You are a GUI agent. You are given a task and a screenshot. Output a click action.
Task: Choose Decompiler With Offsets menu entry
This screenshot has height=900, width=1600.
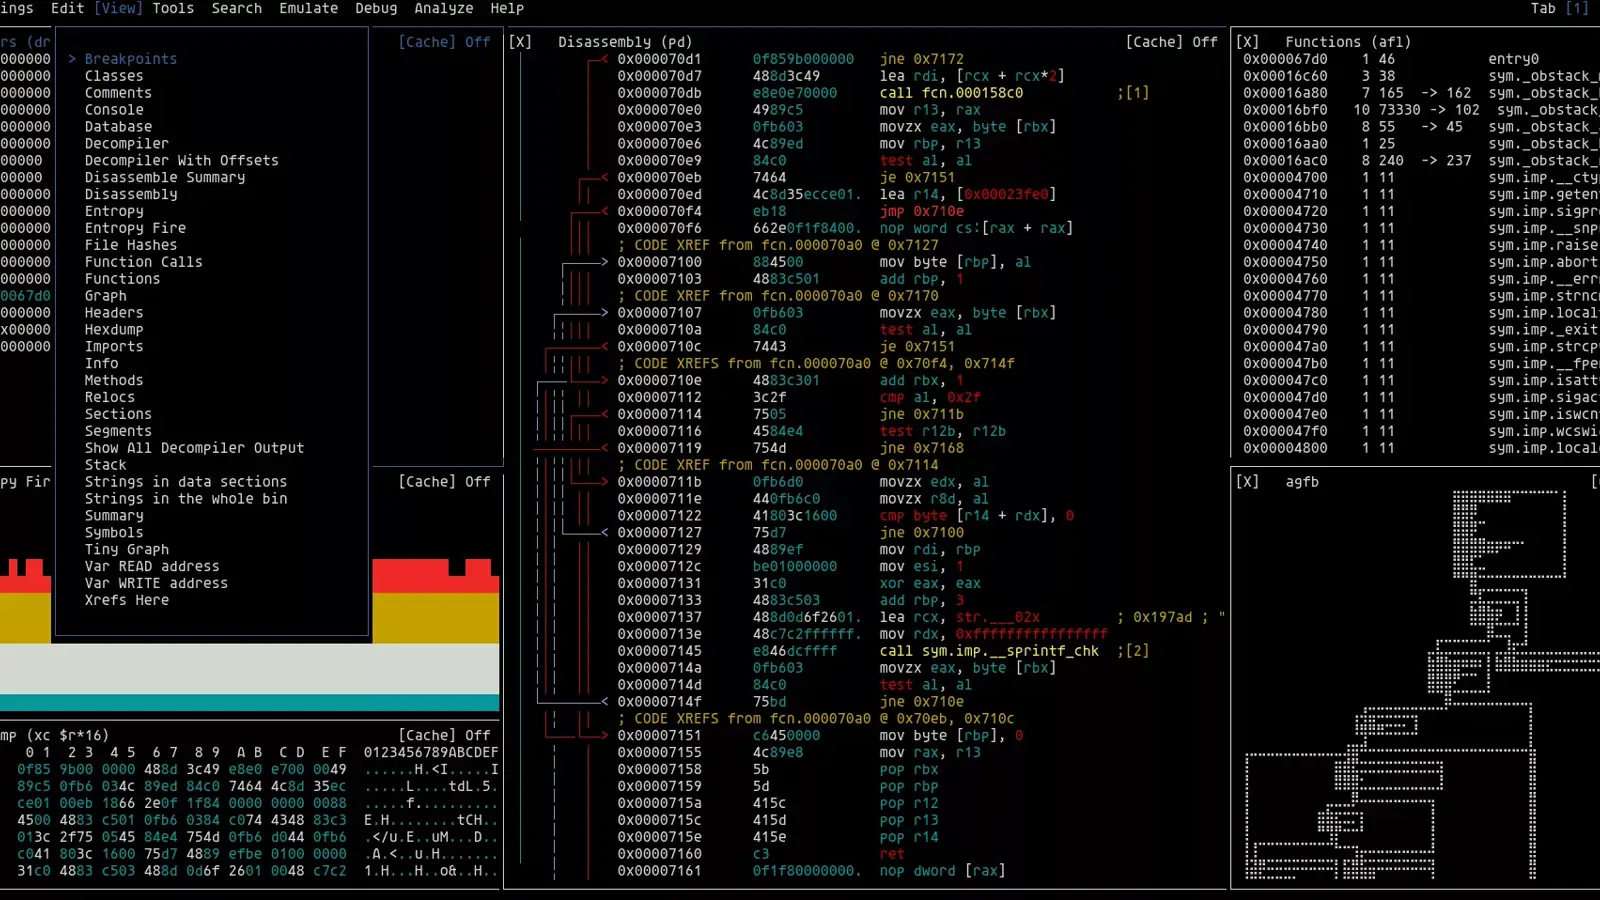click(x=181, y=160)
